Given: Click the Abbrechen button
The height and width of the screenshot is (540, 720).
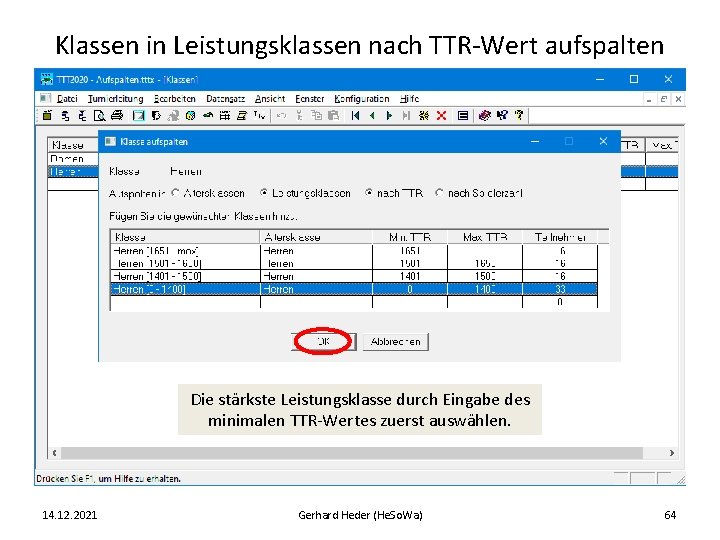Looking at the screenshot, I should pos(396,342).
